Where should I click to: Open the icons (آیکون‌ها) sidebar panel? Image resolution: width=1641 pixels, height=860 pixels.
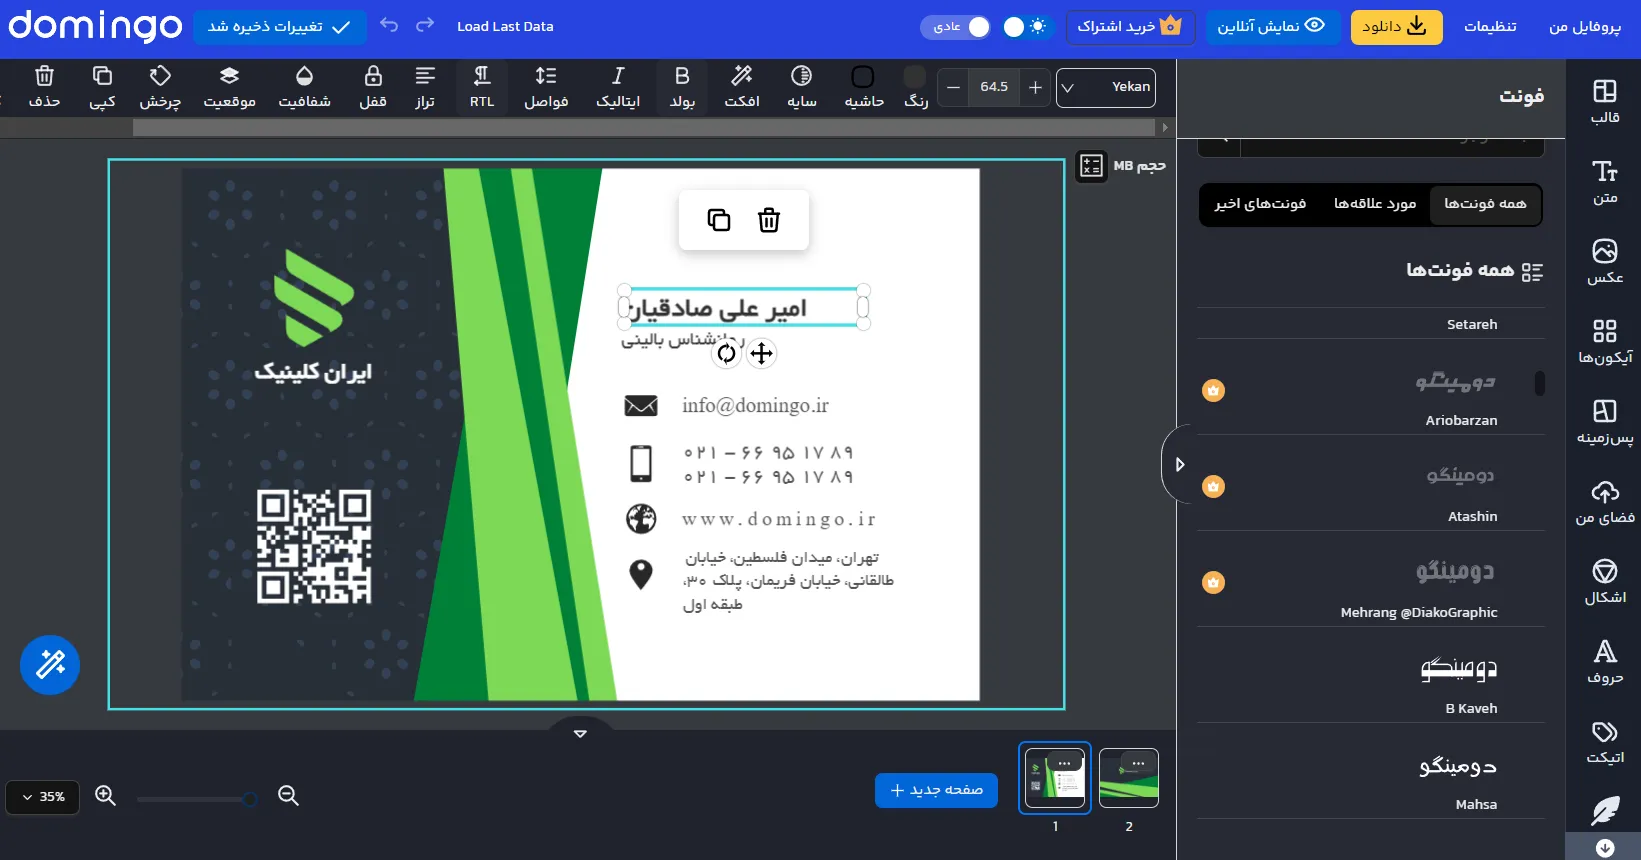pyautogui.click(x=1605, y=341)
